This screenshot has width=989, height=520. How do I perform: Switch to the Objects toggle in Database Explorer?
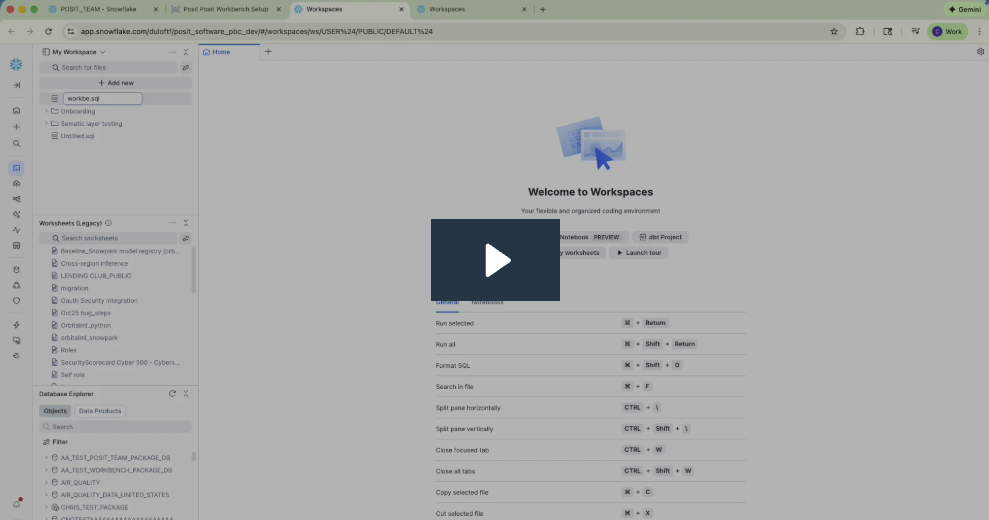[55, 411]
